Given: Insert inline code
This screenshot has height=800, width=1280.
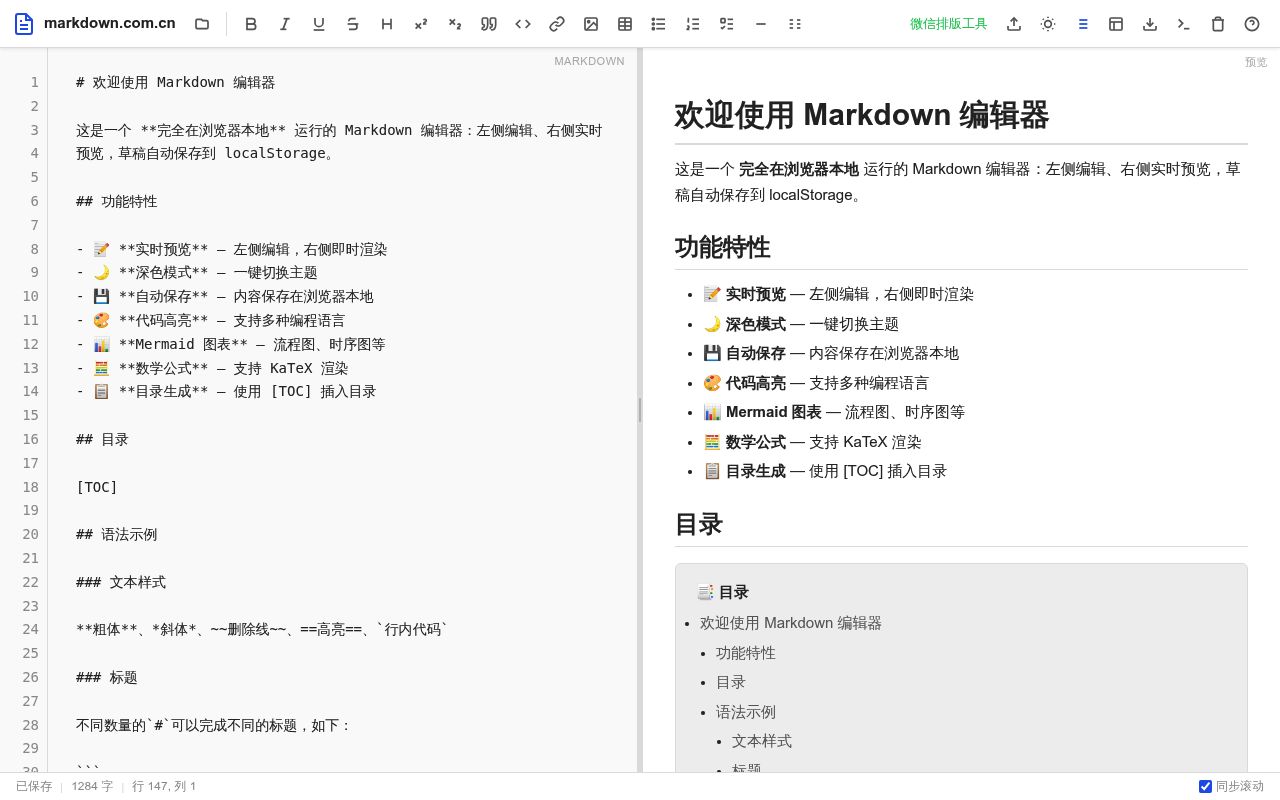Looking at the screenshot, I should point(523,24).
